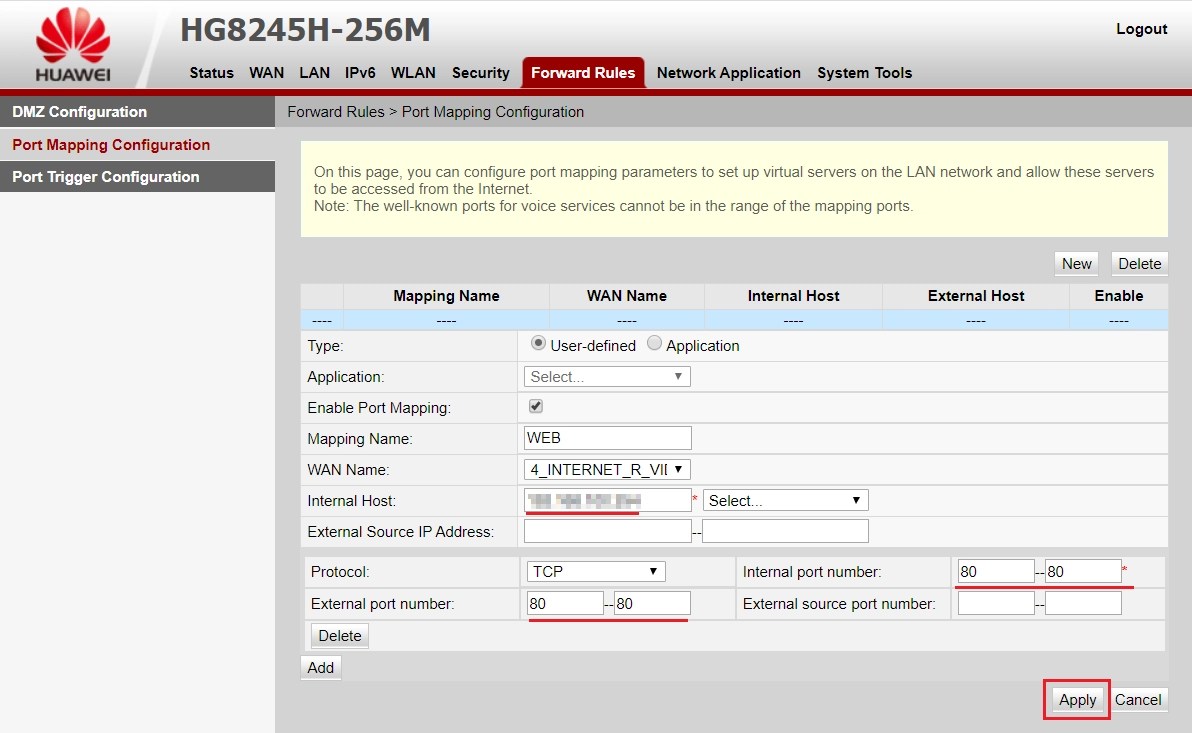The width and height of the screenshot is (1192, 733).
Task: Switch to the Status tab
Action: [211, 72]
